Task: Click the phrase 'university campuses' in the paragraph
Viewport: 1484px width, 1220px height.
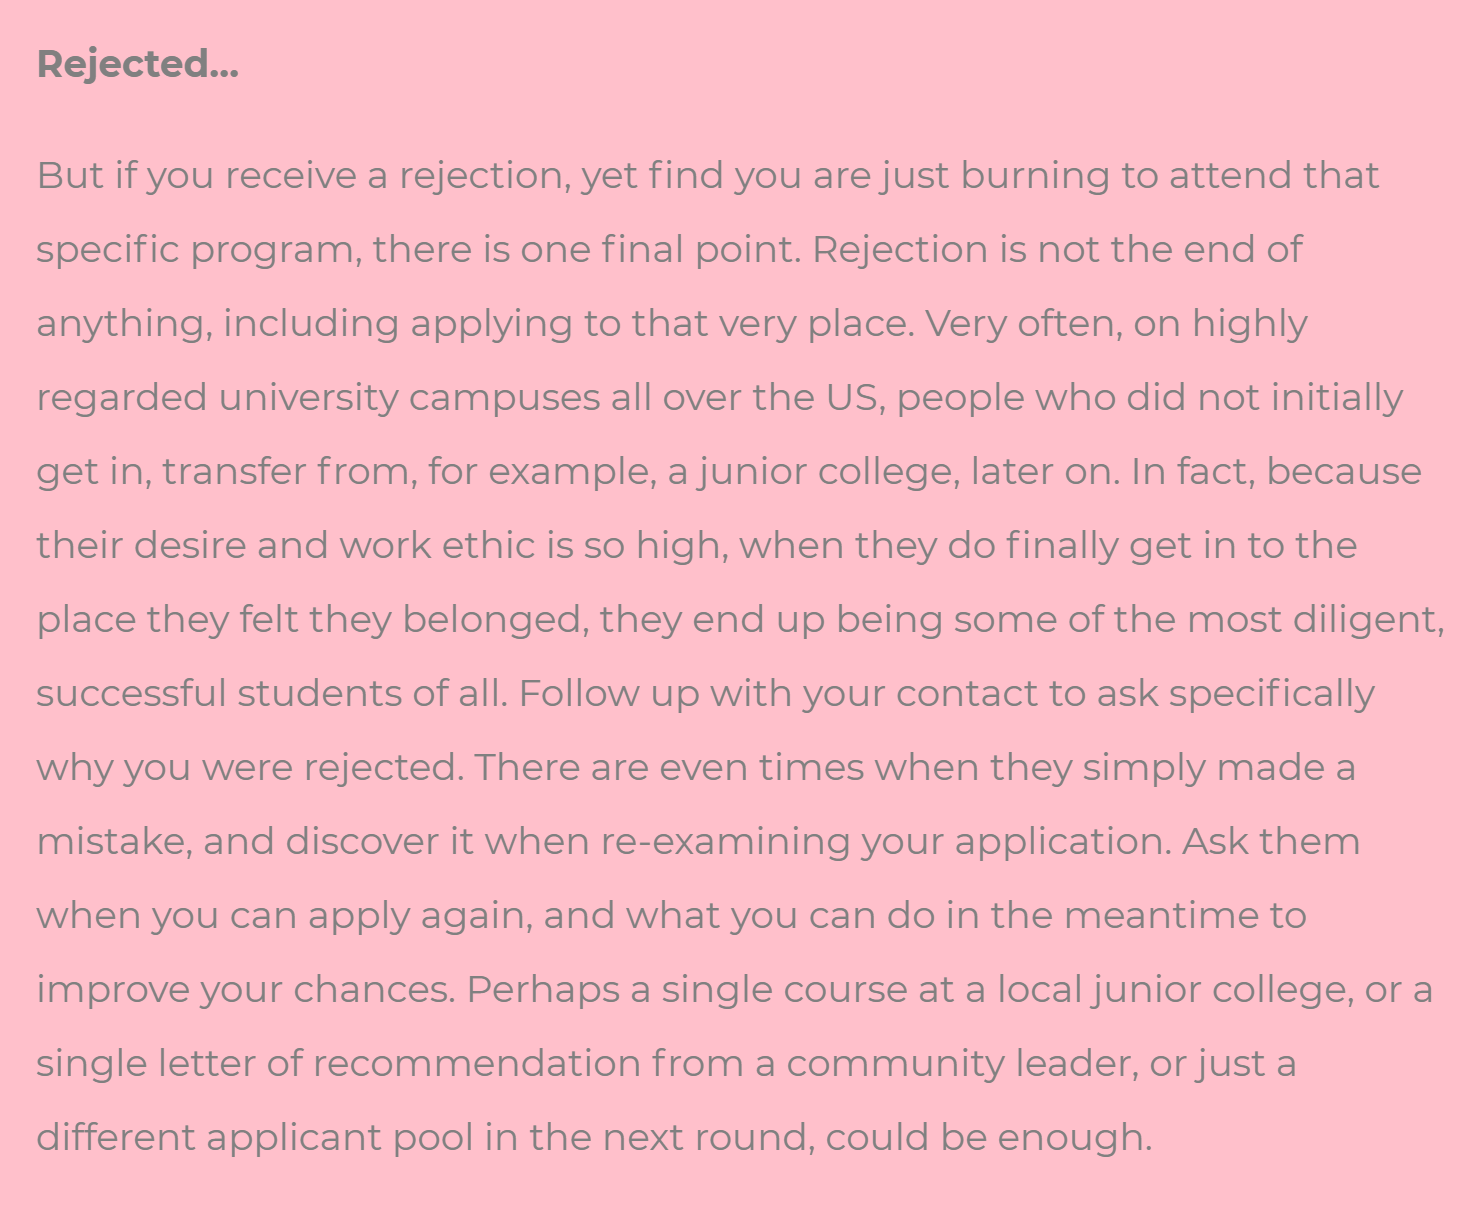Action: pos(409,398)
